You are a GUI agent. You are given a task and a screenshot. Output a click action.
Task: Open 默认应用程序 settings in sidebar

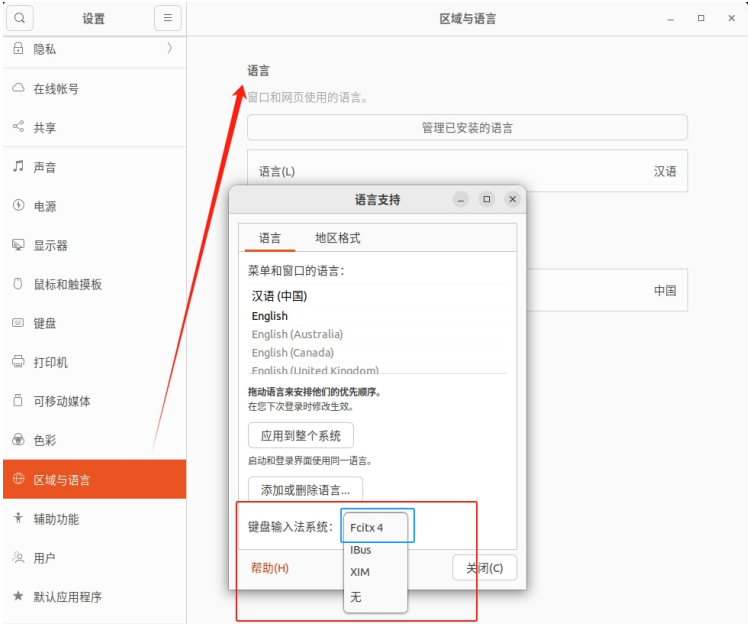[x=94, y=597]
